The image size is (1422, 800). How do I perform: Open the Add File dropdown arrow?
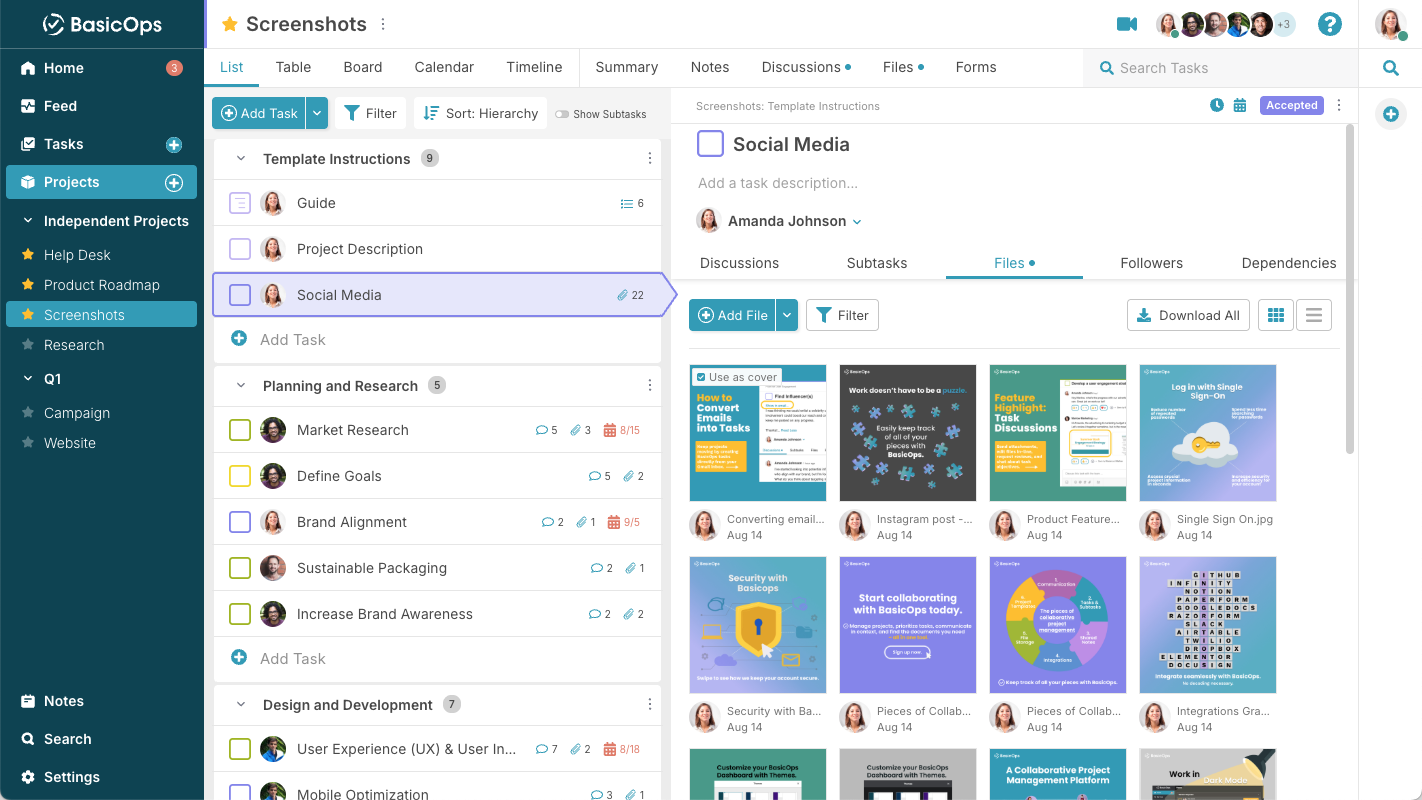point(787,315)
